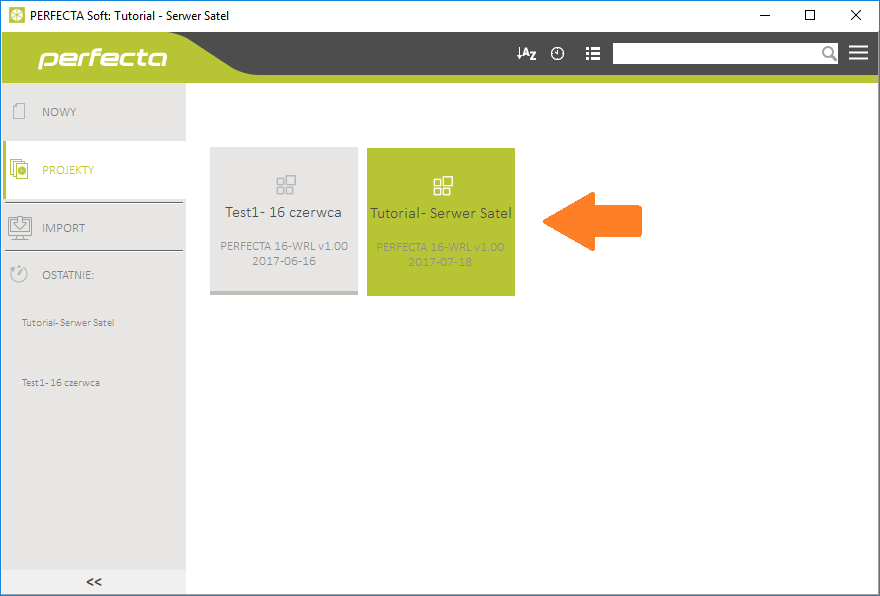Click the perfecta logo
The image size is (880, 596).
click(102, 59)
